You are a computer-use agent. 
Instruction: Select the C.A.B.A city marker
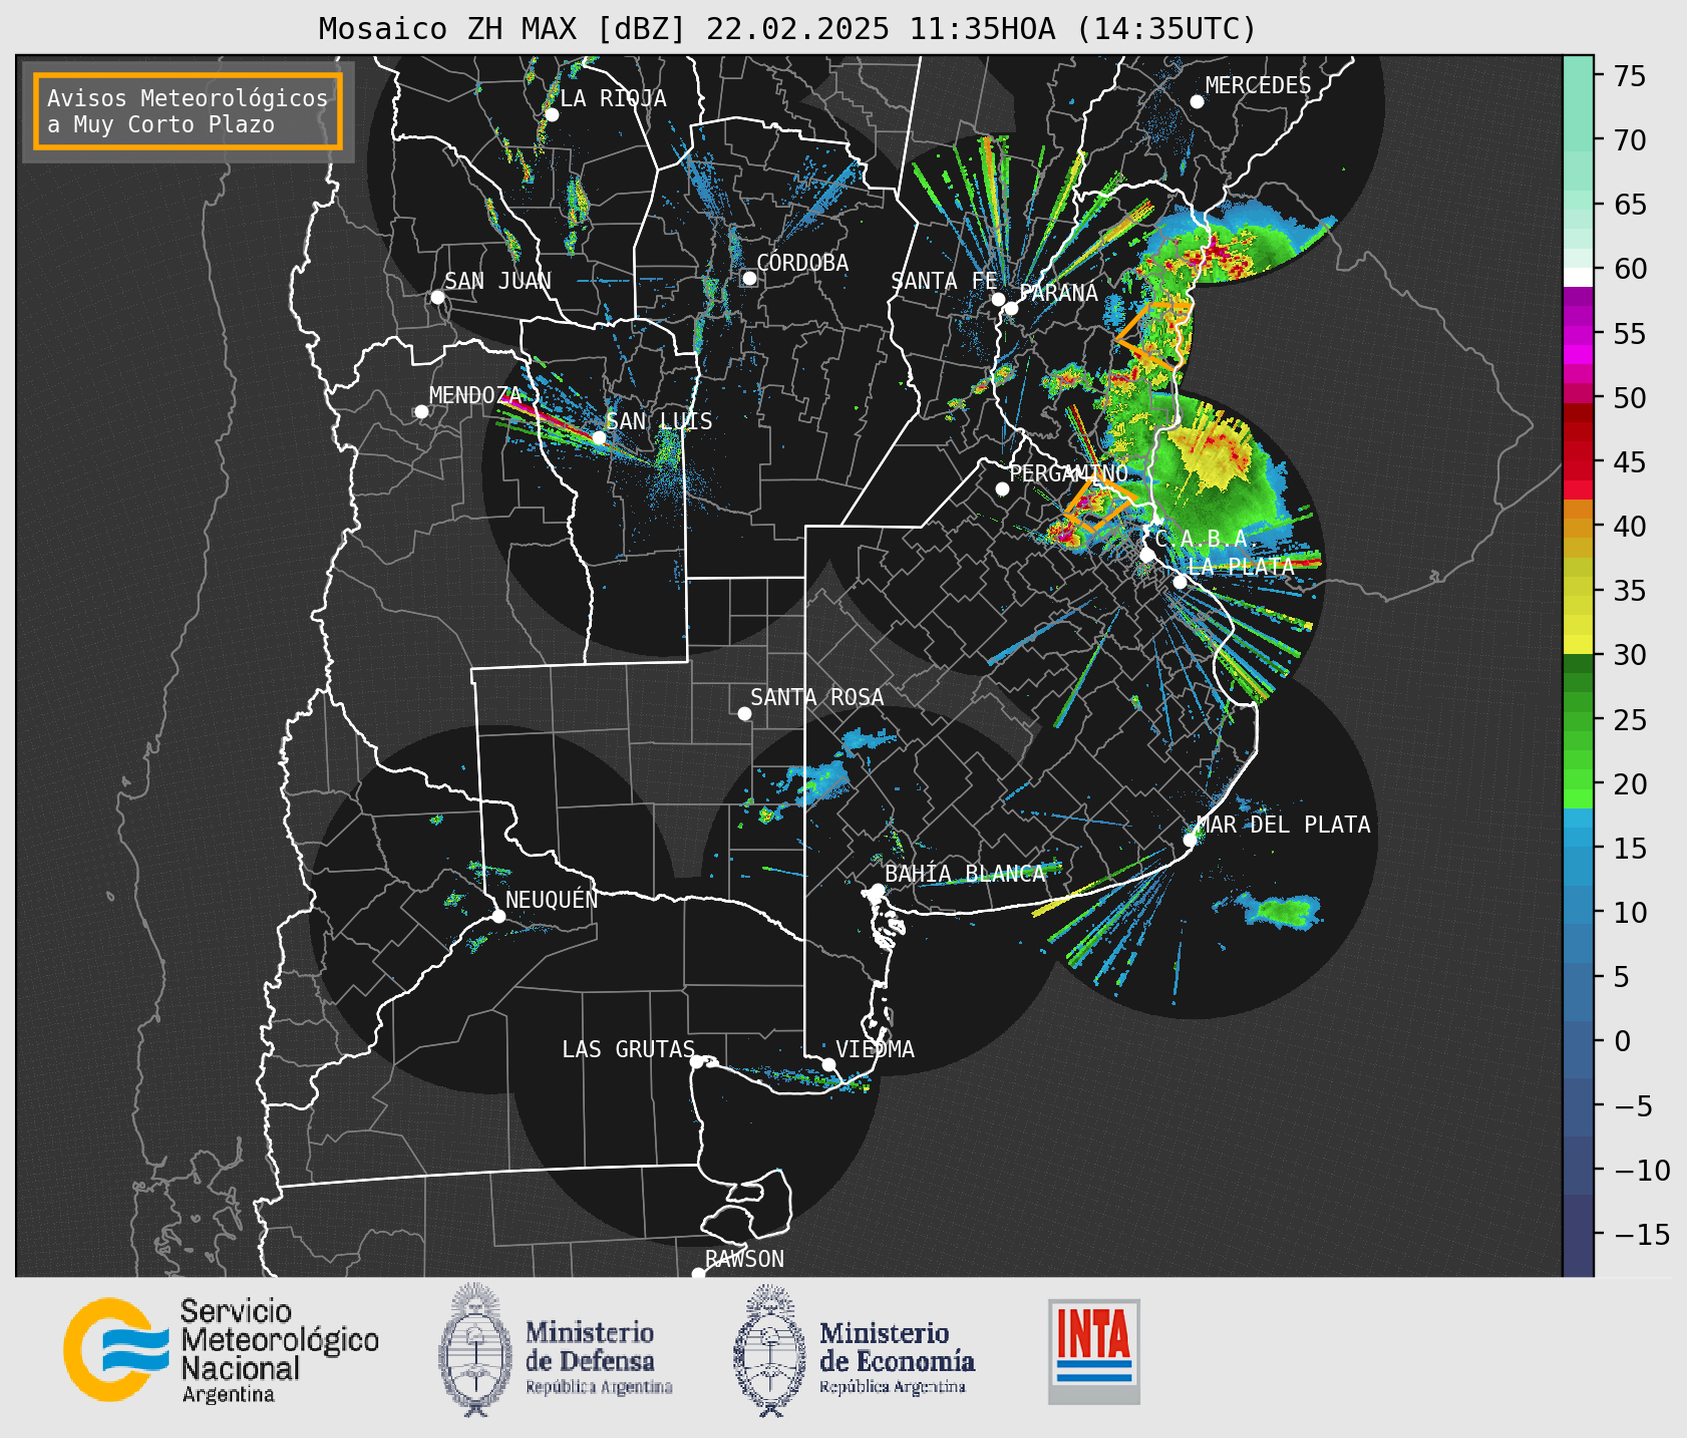(x=1147, y=555)
